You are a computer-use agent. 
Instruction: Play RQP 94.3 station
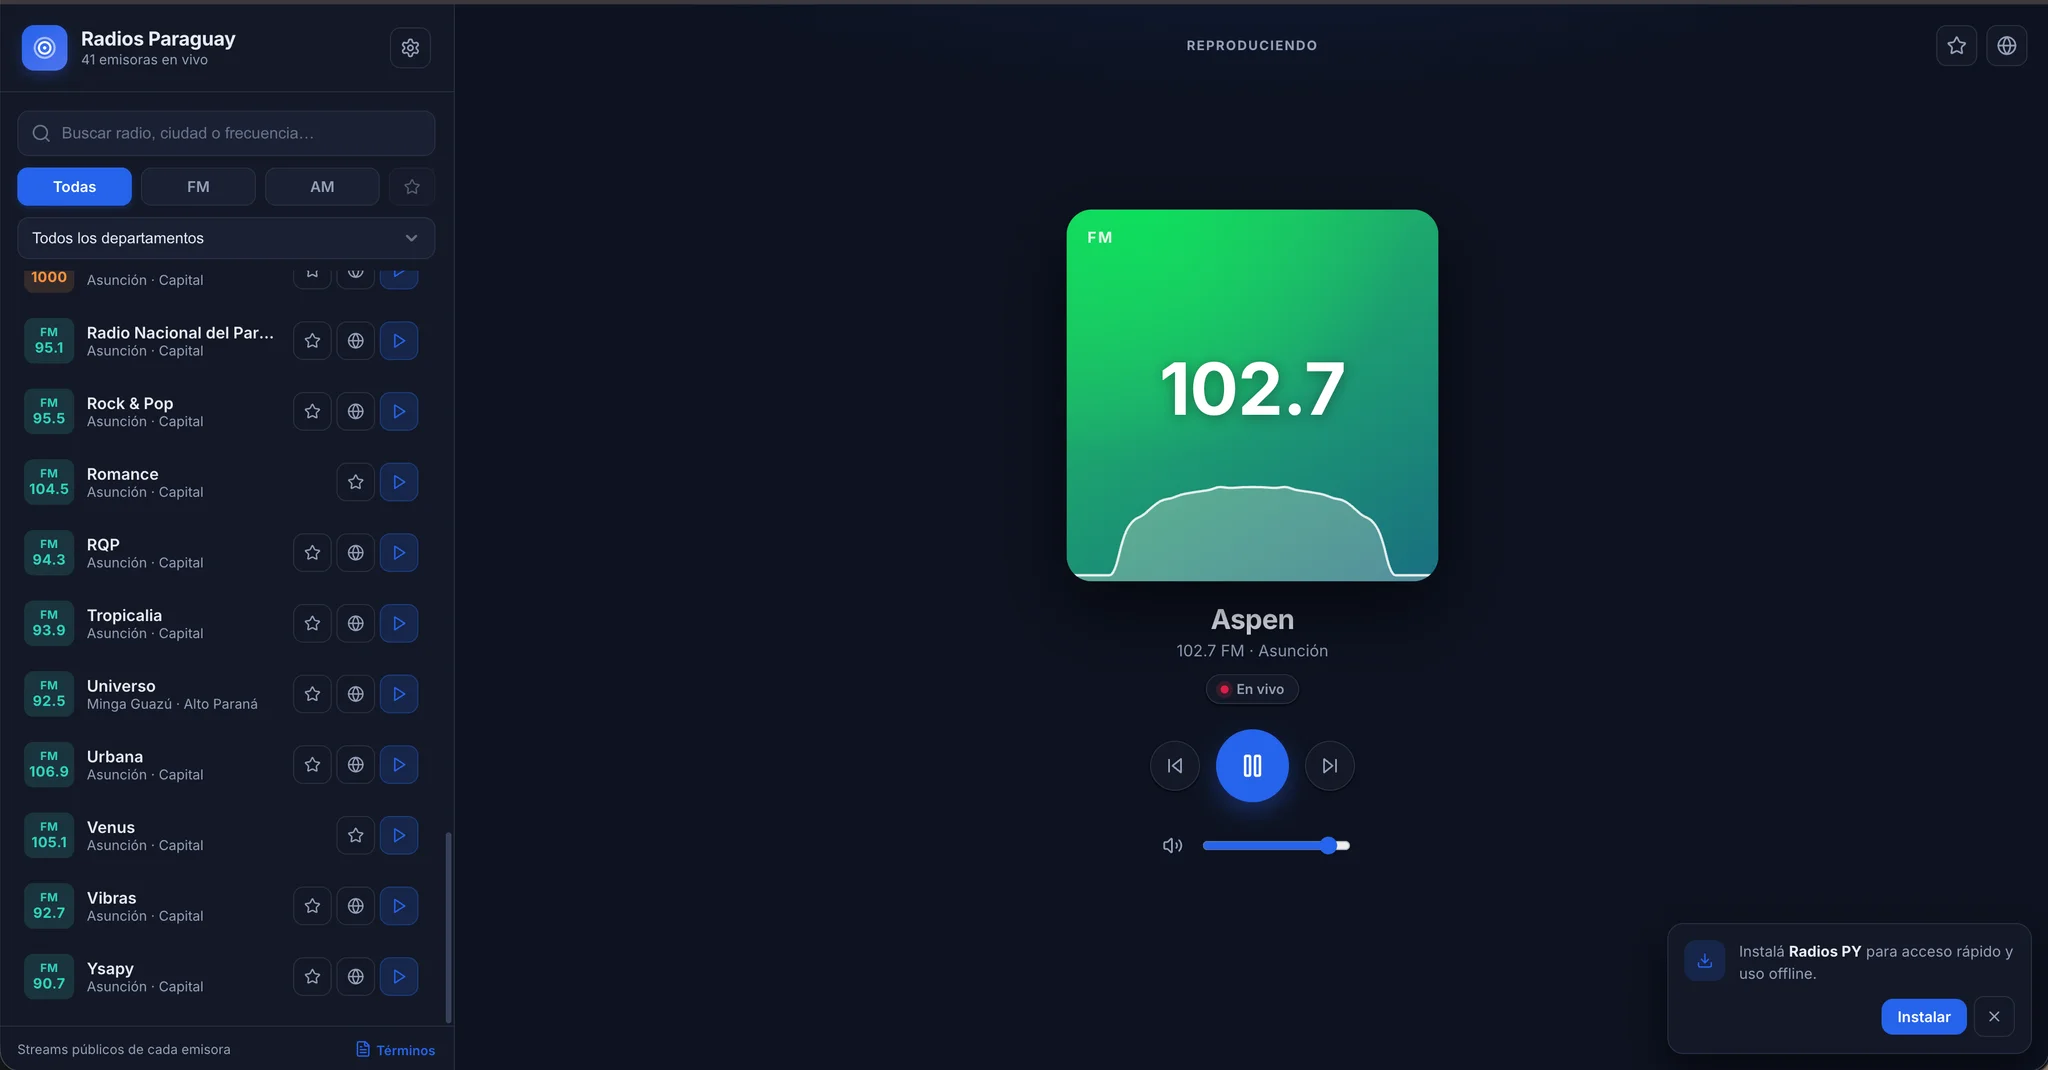pyautogui.click(x=399, y=553)
